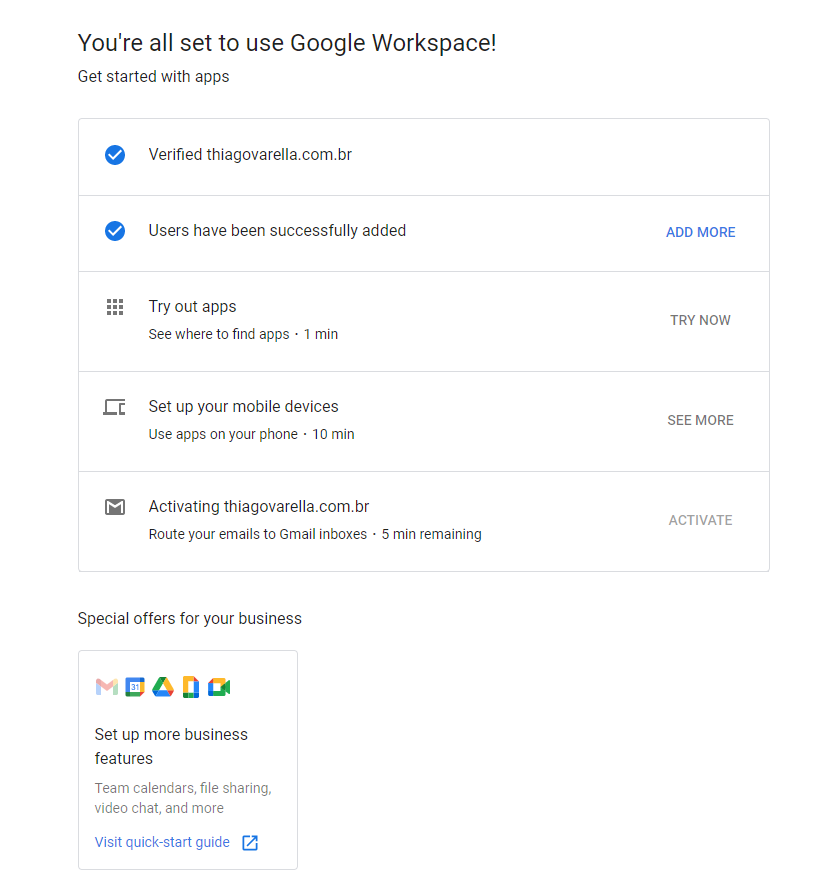Open the Visit quick-start guide link
This screenshot has width=835, height=877.
[x=162, y=842]
